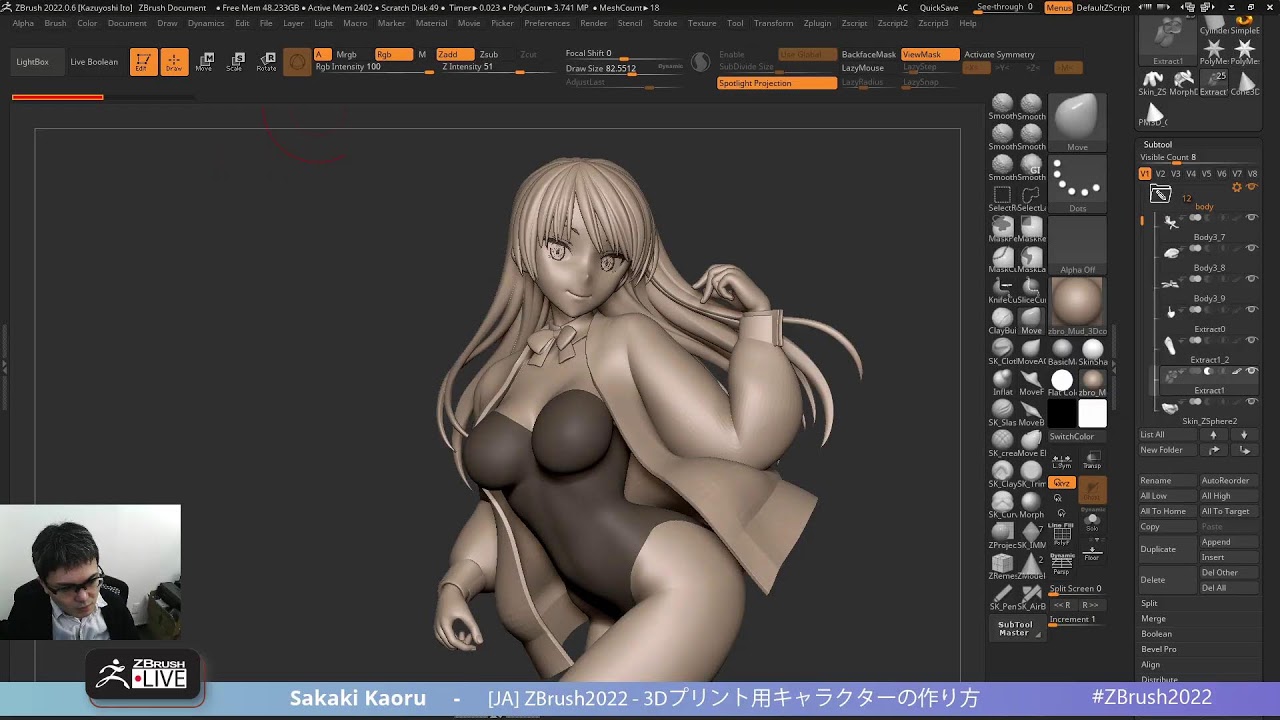Image resolution: width=1280 pixels, height=720 pixels.
Task: Click the Duplicate subtool button
Action: [x=1169, y=549]
